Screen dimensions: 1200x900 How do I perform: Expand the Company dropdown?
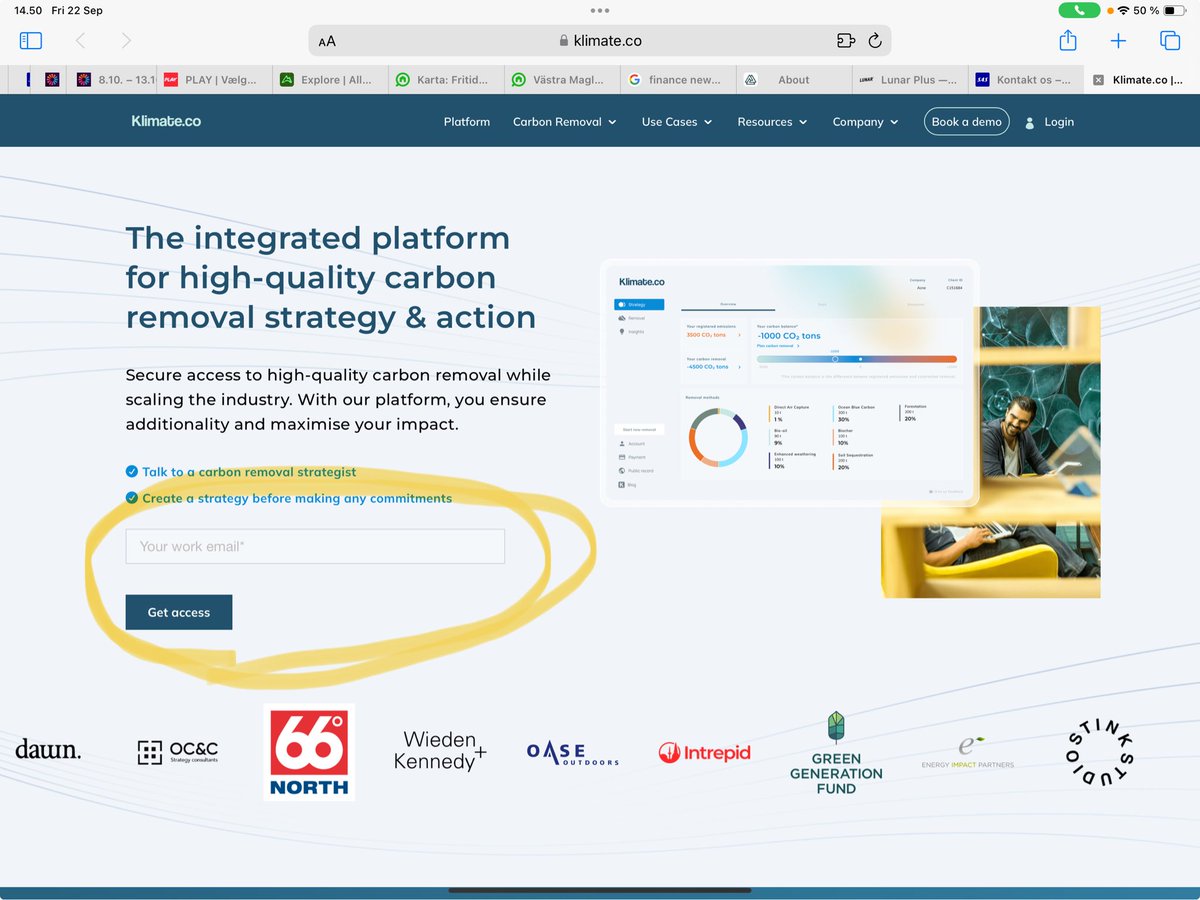tap(865, 122)
